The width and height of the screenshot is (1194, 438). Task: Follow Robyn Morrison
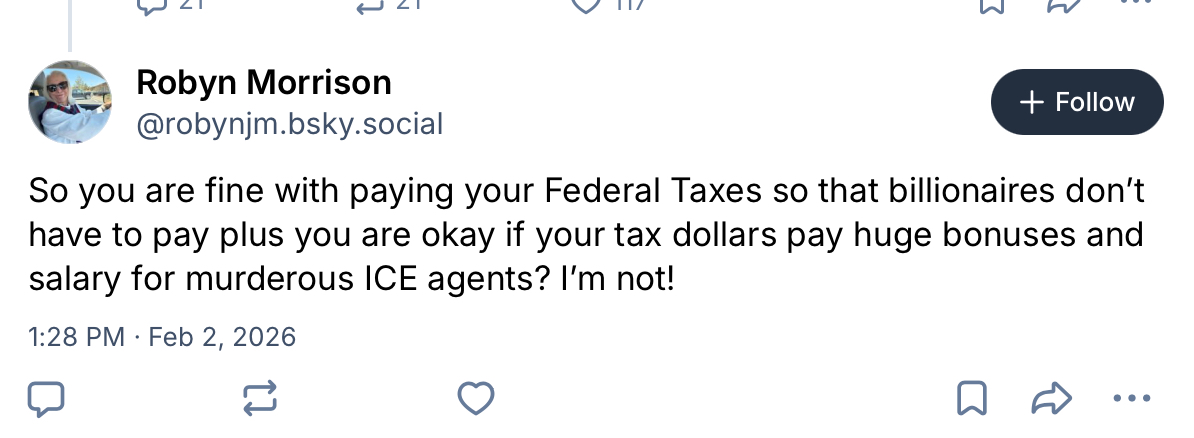click(x=1076, y=102)
